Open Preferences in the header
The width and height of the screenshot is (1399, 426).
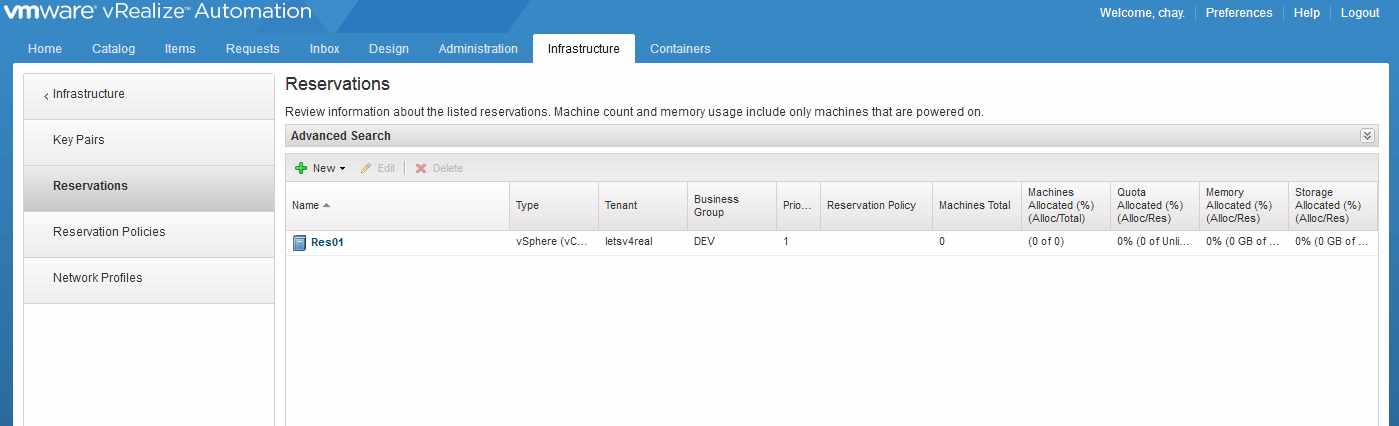tap(1239, 13)
